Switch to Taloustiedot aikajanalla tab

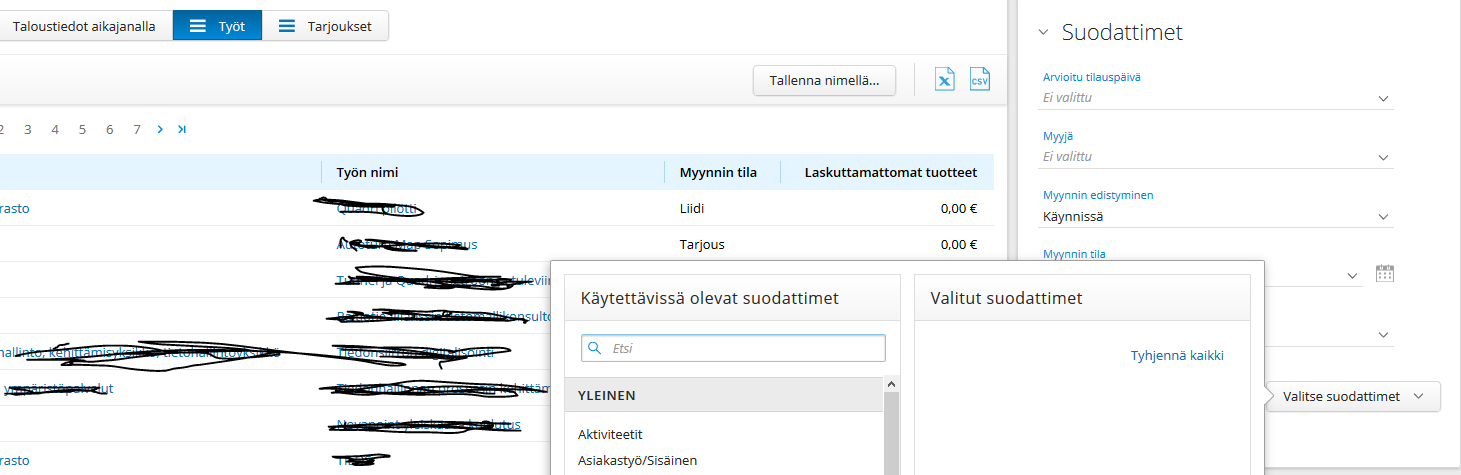point(85,26)
